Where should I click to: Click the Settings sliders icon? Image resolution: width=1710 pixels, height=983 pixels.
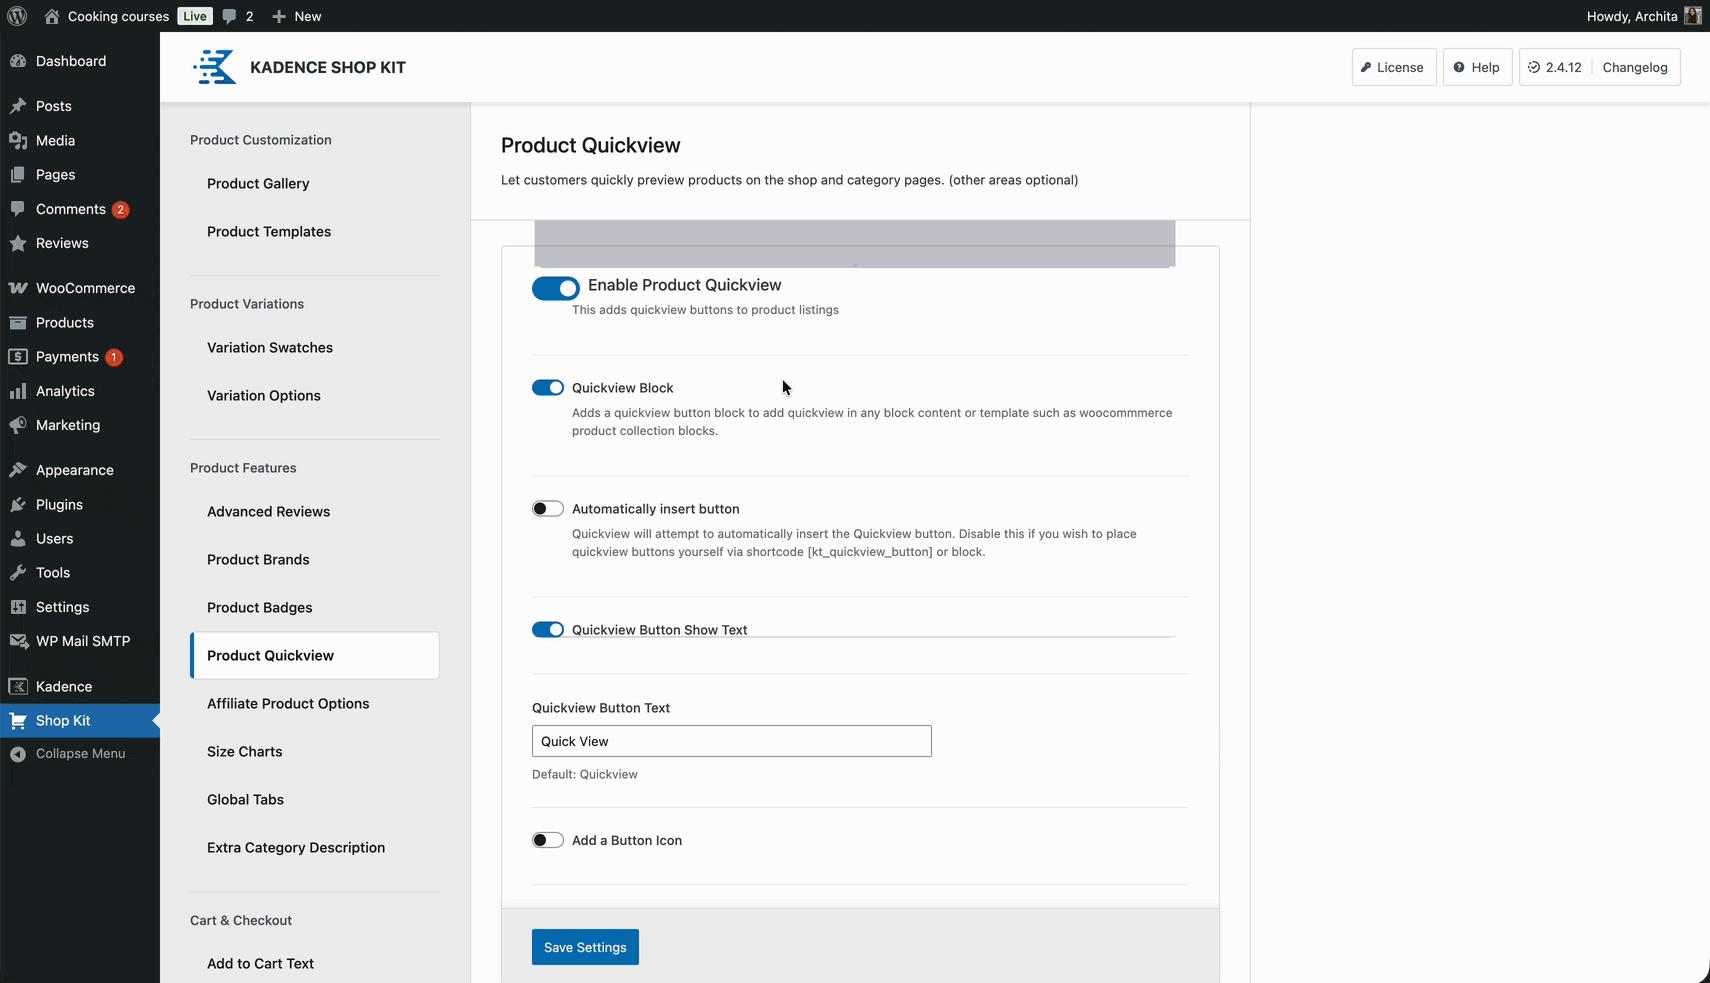(18, 607)
